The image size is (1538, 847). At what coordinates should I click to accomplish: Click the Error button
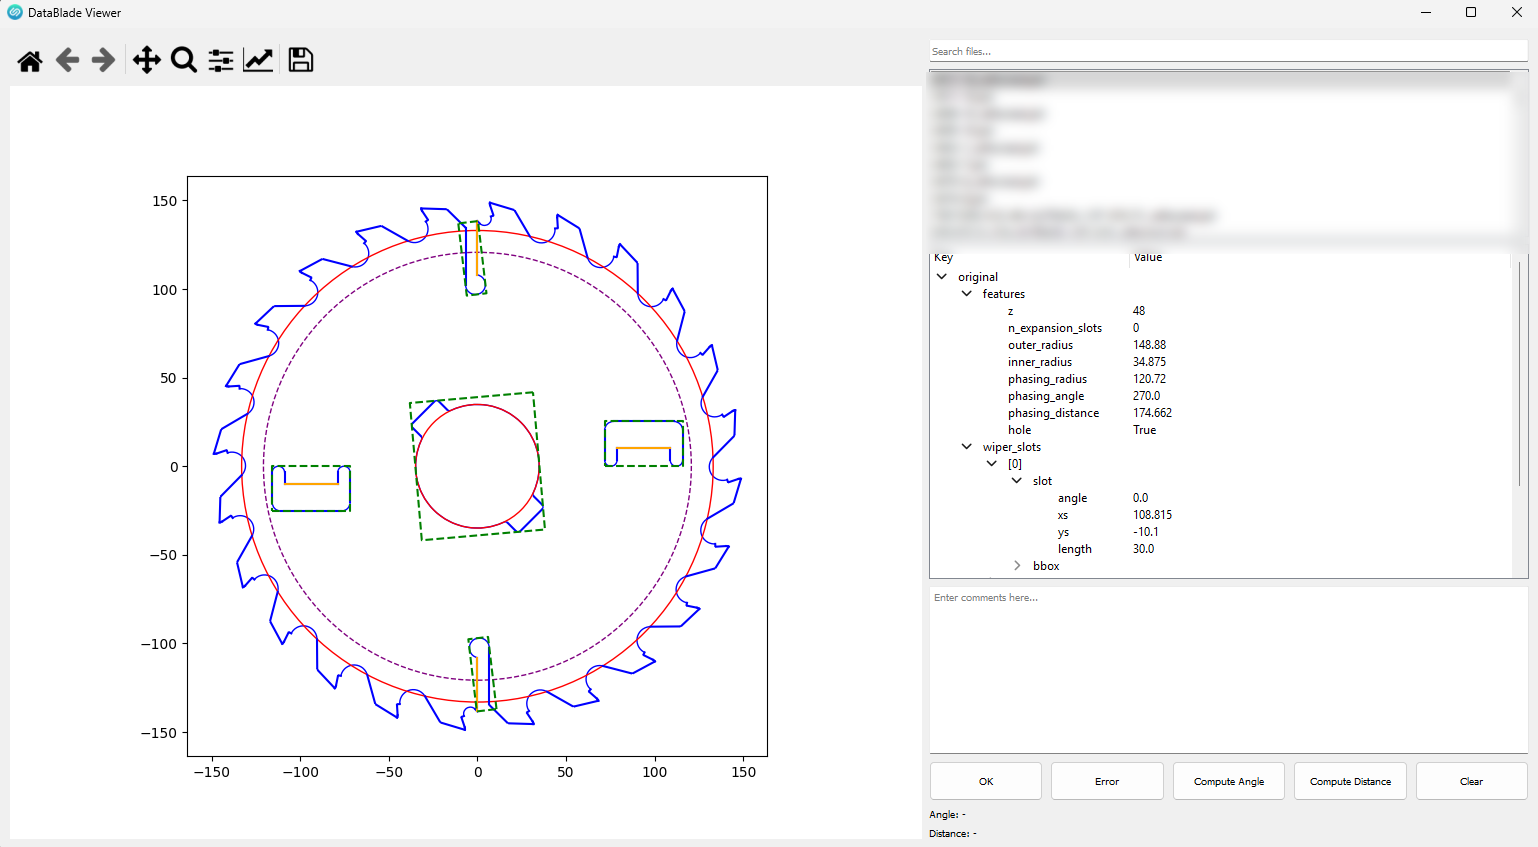point(1107,781)
